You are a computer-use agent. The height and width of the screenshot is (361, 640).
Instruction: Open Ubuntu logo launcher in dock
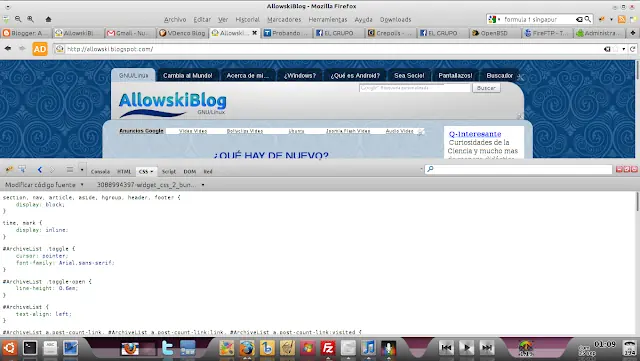[x=10, y=348]
